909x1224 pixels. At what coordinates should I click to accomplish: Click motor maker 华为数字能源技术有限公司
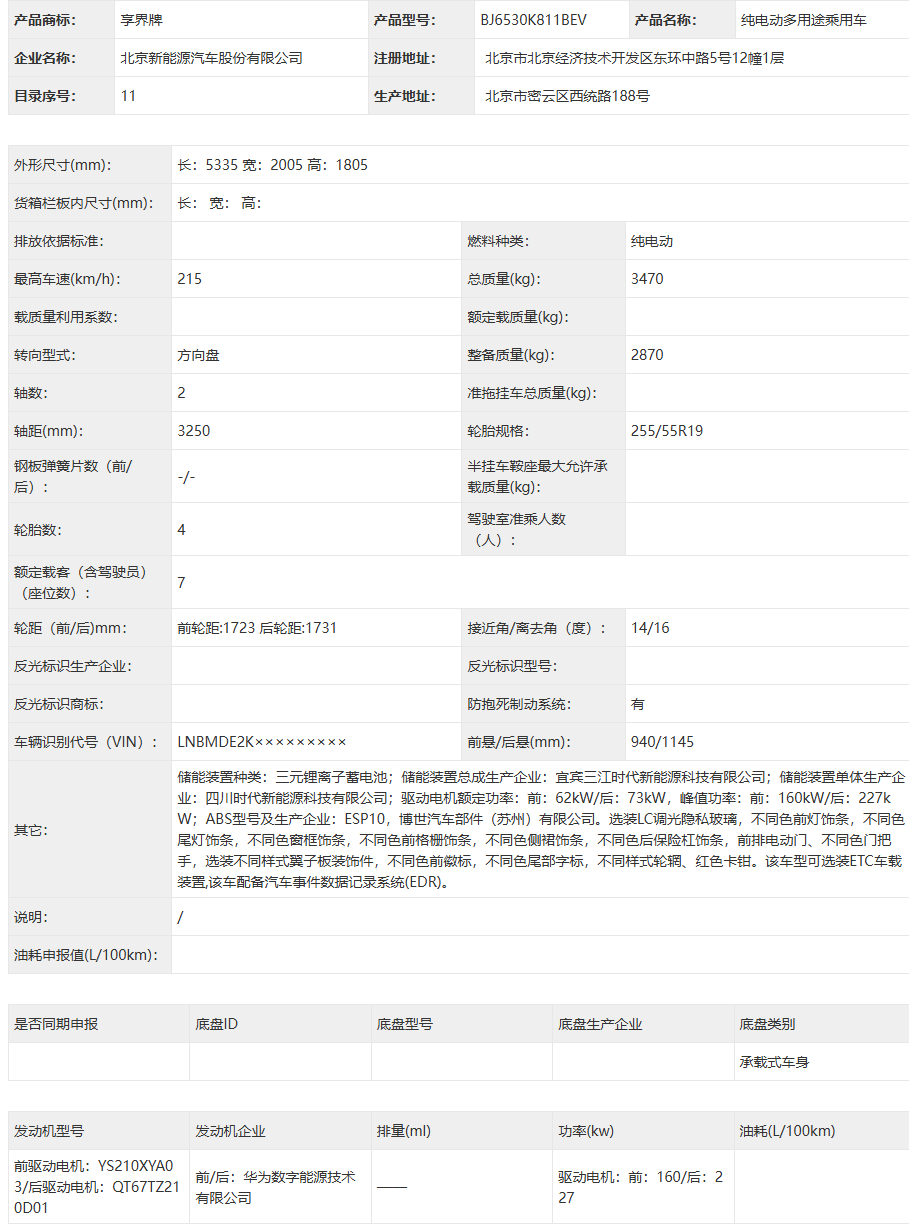(x=275, y=1187)
